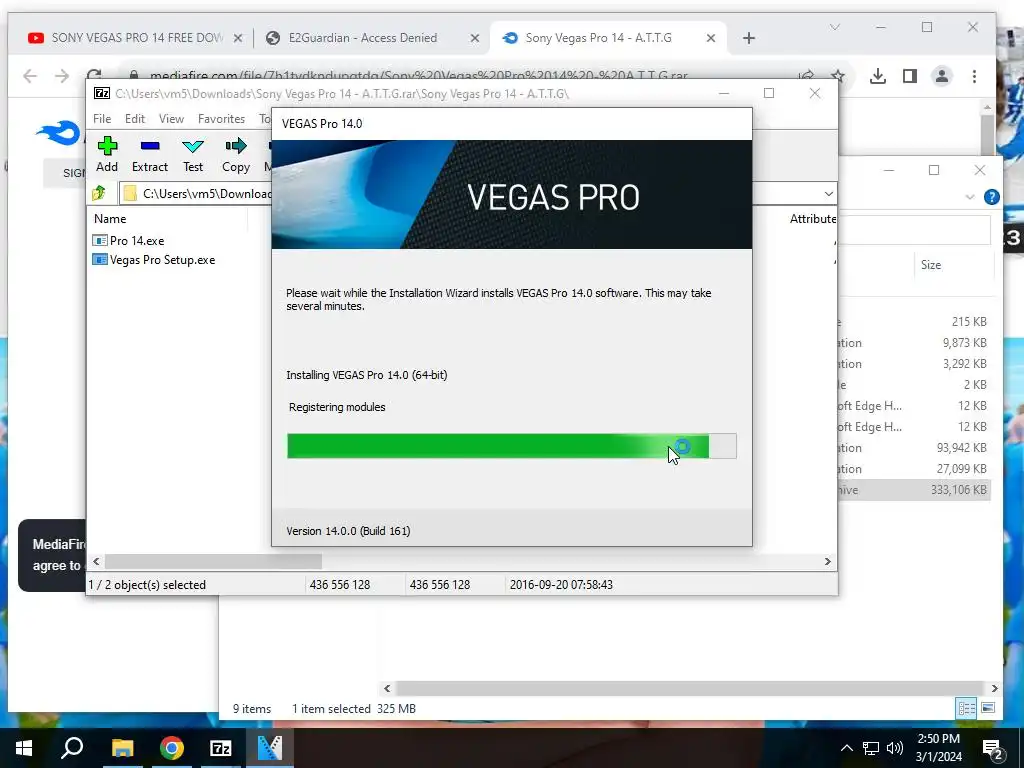Click the 7-Zip scroll right arrow
Image resolution: width=1024 pixels, height=768 pixels.
click(827, 562)
